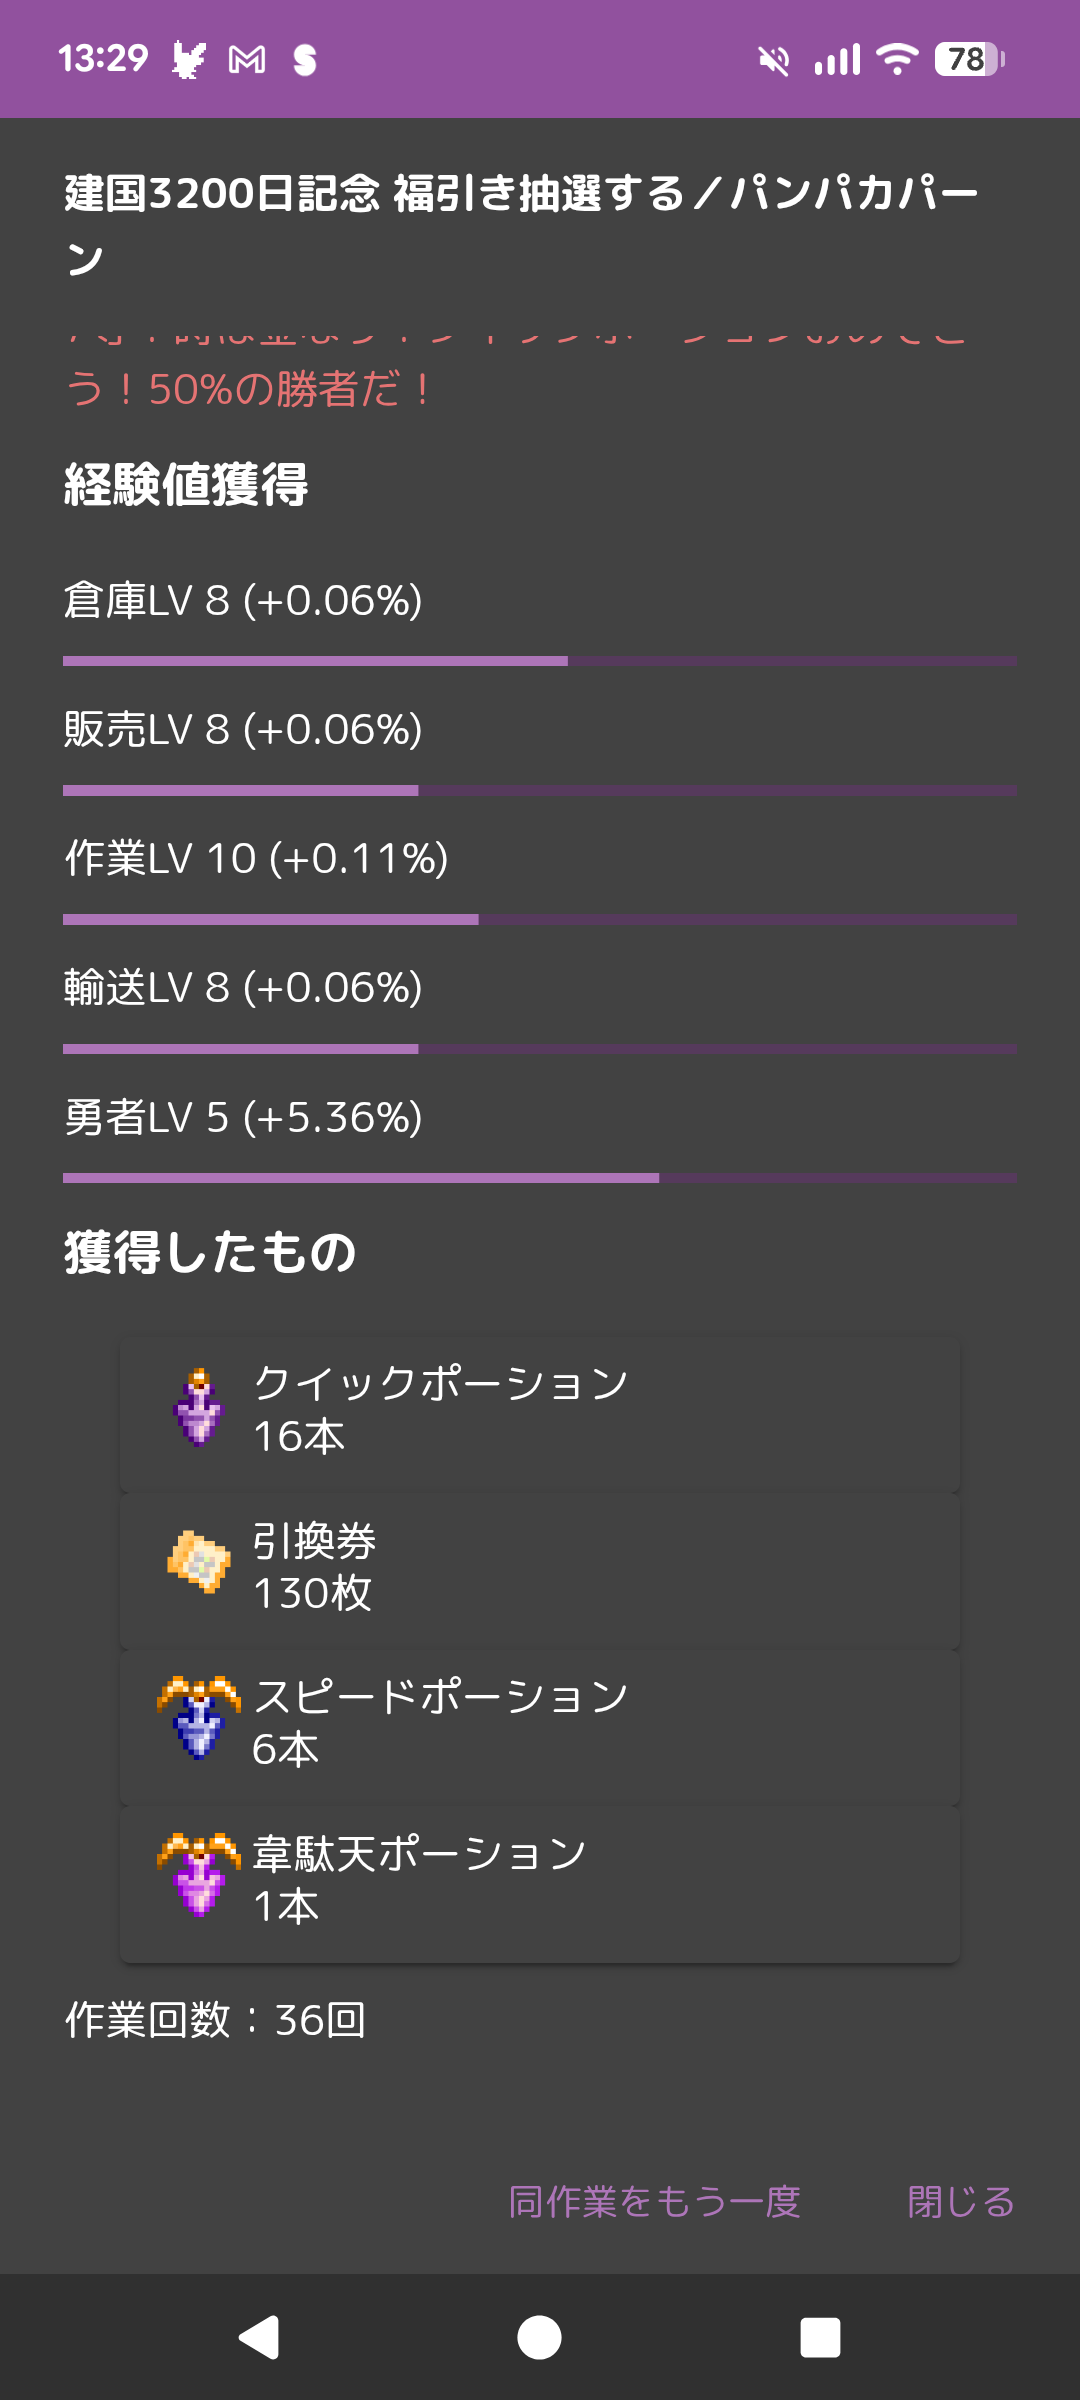Image resolution: width=1080 pixels, height=2400 pixels.
Task: Open recent apps with square icon
Action: coord(820,2338)
